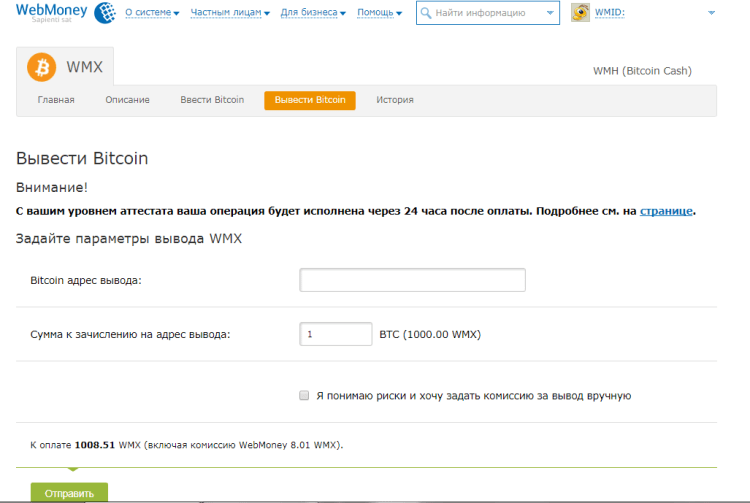Switch to the 'Главная' tab
Screen dimensions: 750x503
56,100
